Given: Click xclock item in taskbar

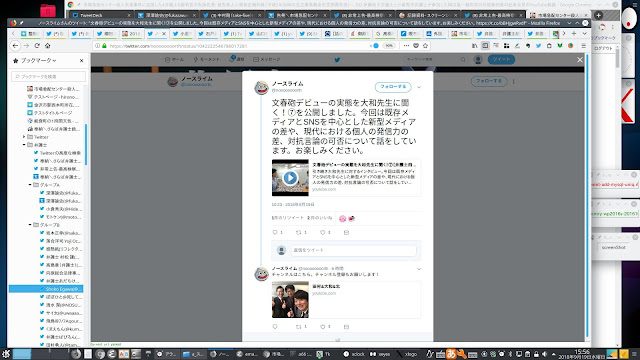Looking at the screenshot, I should (354, 354).
